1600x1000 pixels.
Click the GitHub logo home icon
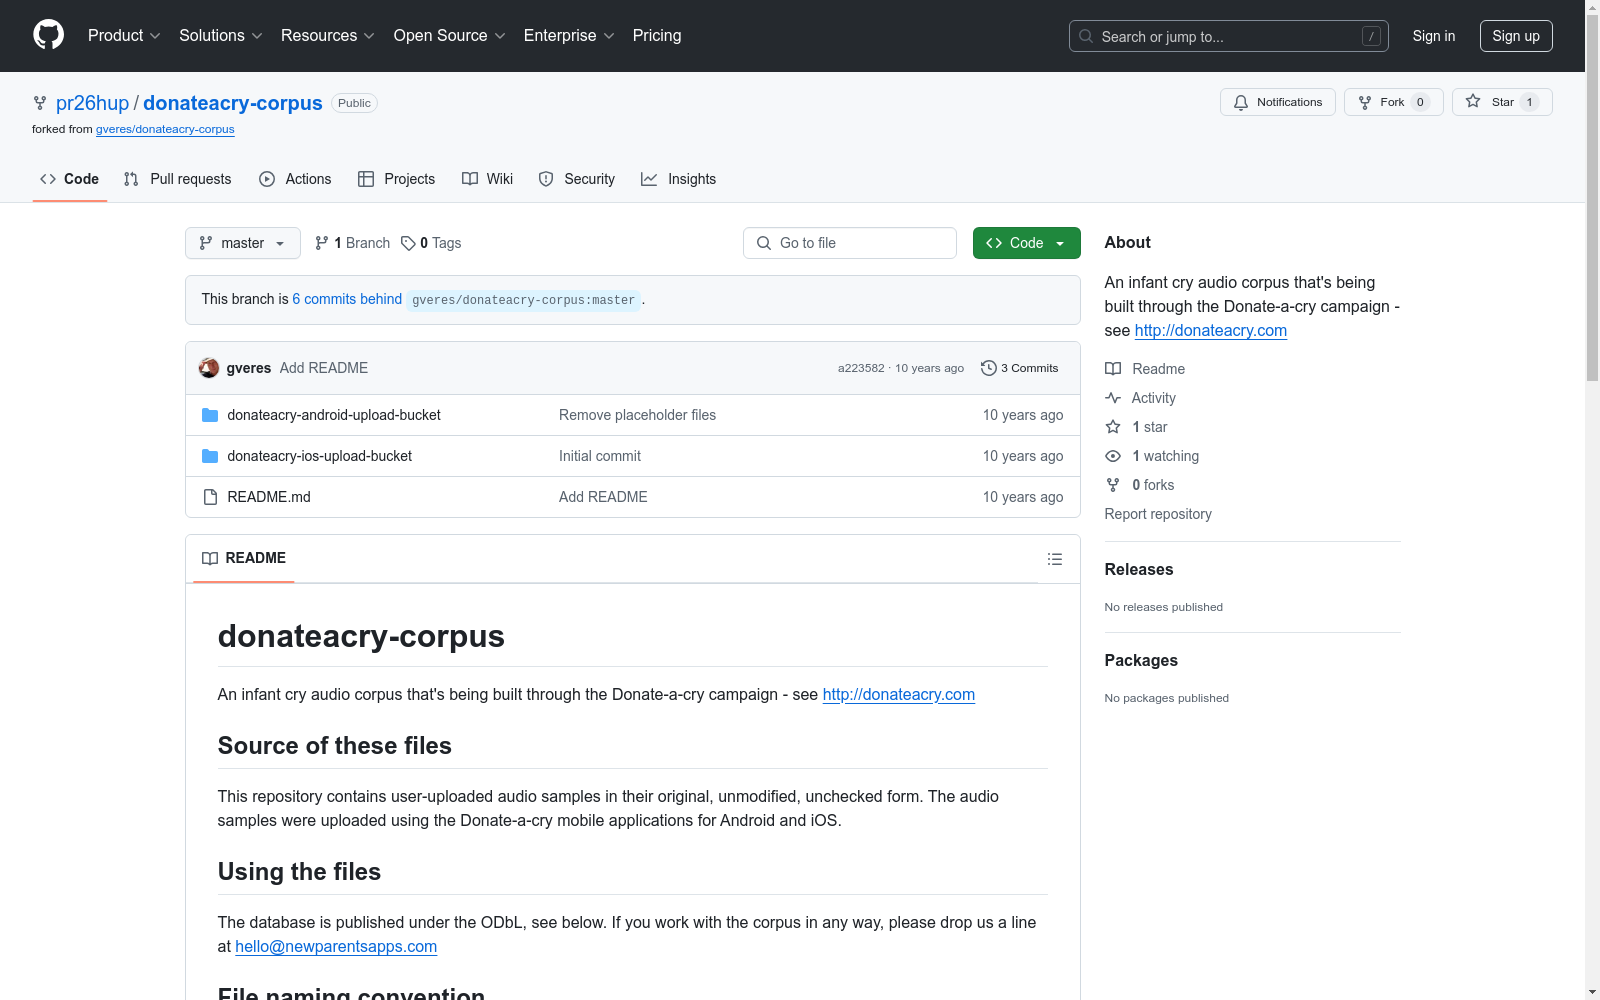click(48, 35)
